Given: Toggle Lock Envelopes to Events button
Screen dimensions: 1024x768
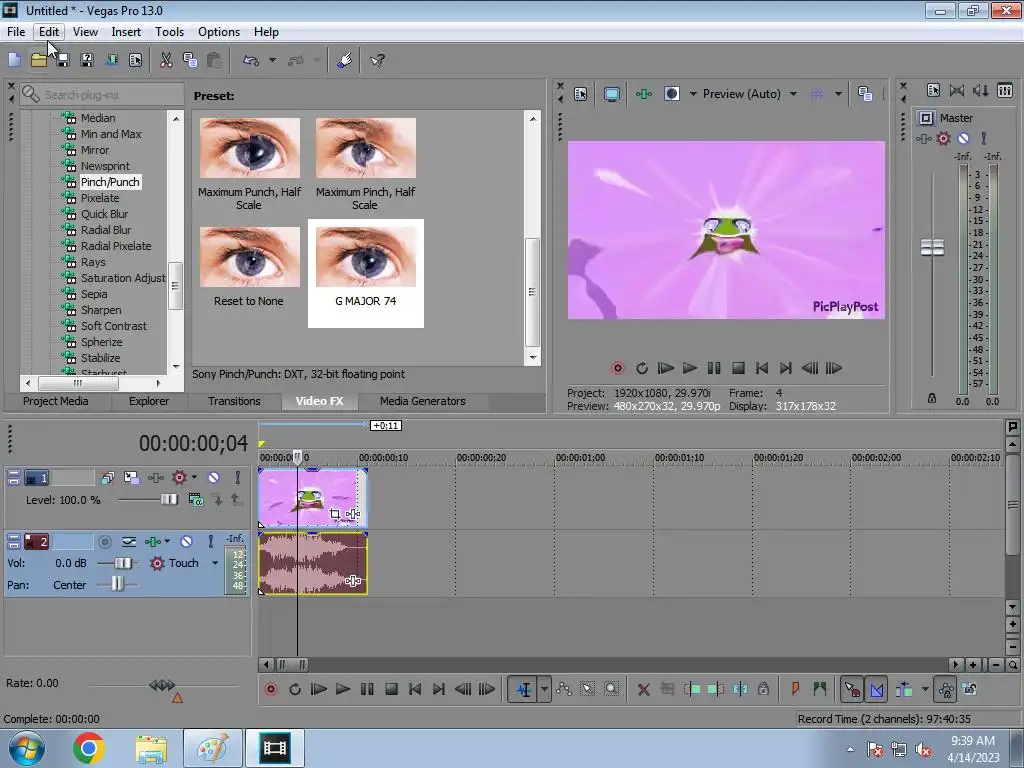Looking at the screenshot, I should point(946,689).
